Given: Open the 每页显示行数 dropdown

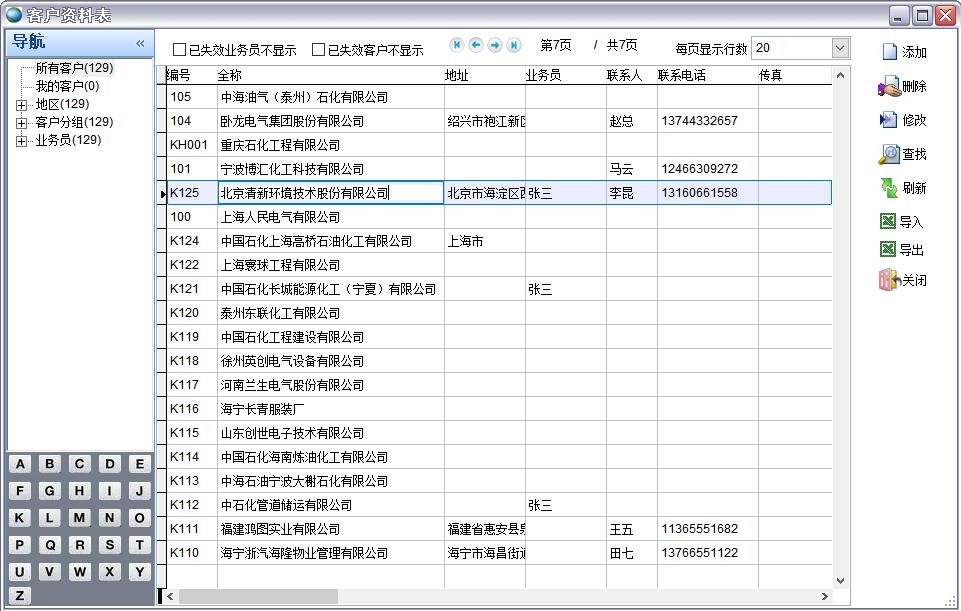Looking at the screenshot, I should 839,47.
